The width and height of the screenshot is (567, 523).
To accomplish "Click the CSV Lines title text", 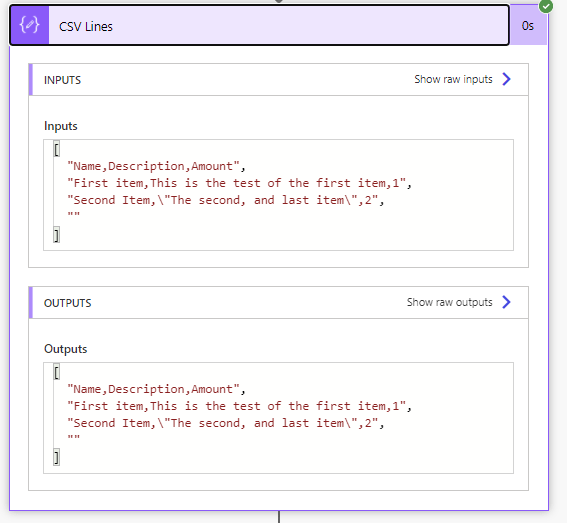I will click(86, 26).
